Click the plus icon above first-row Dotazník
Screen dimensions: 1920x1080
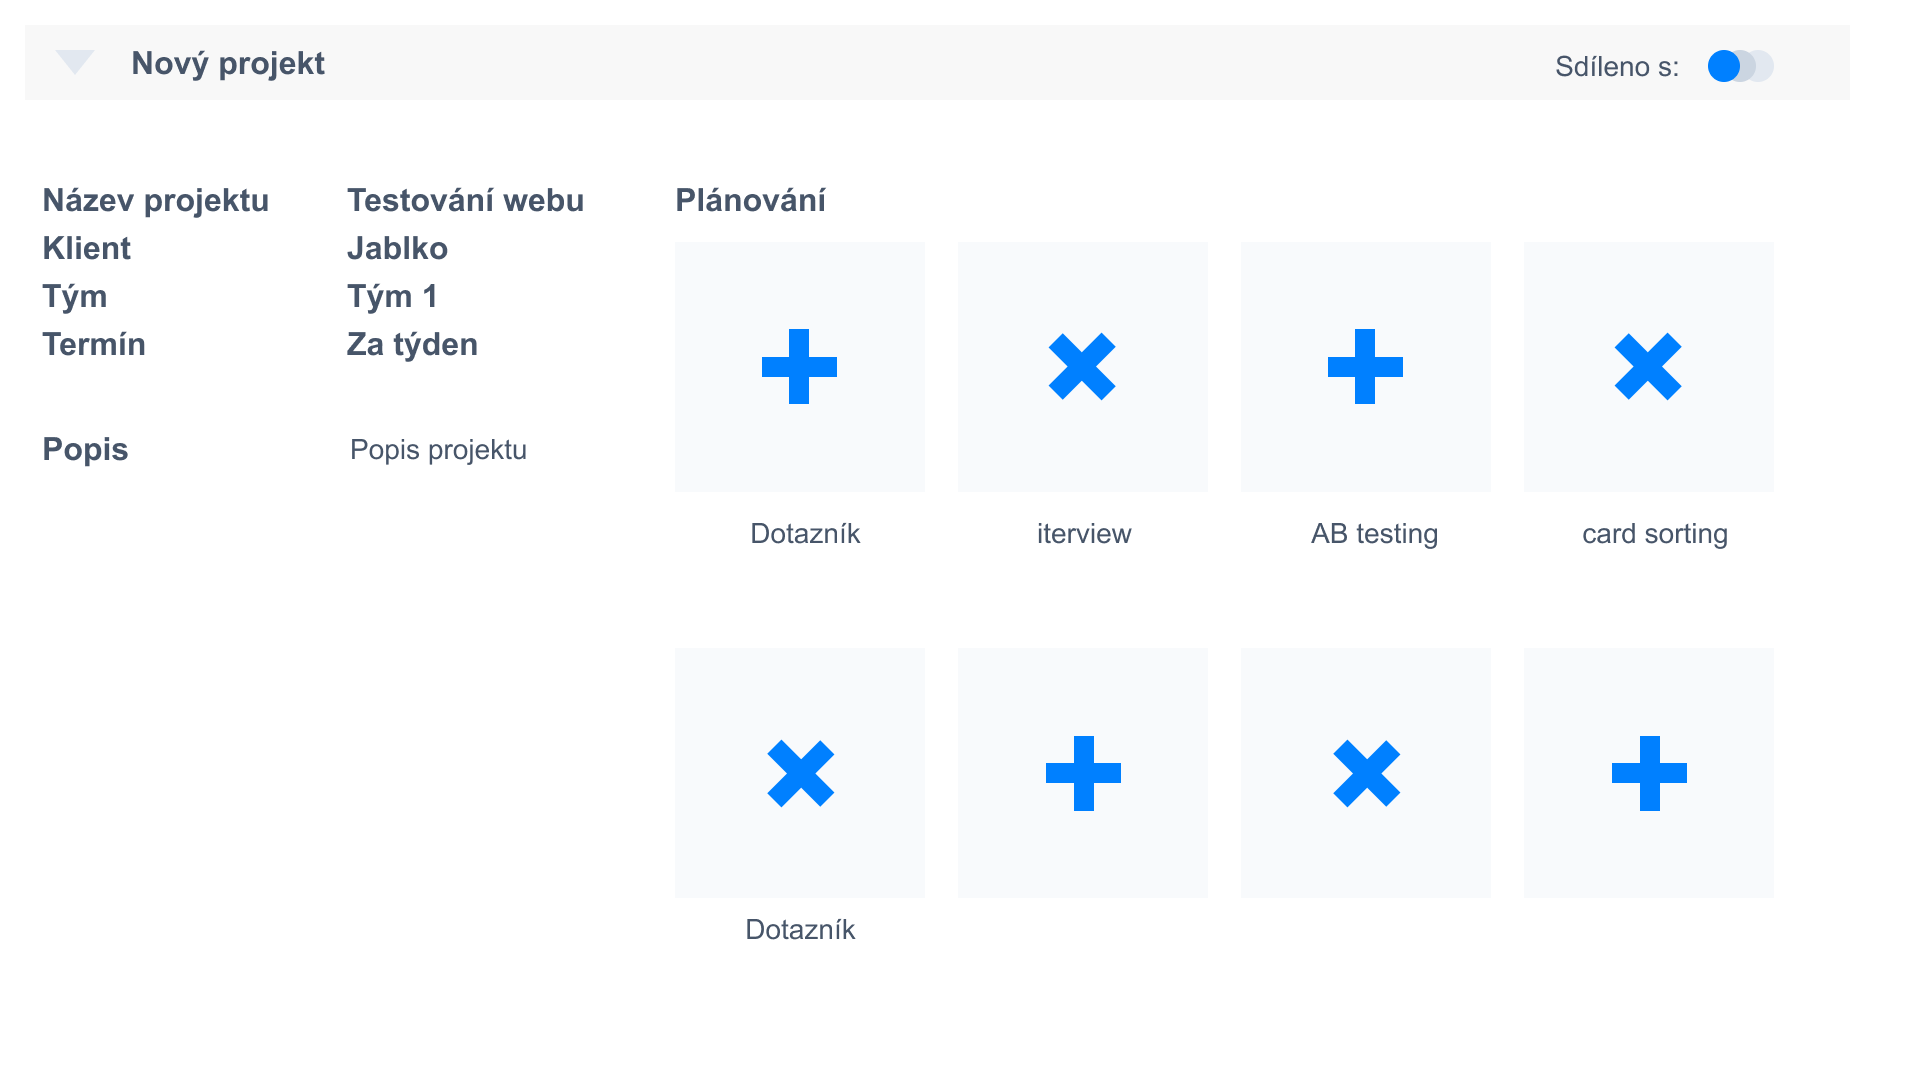(799, 367)
